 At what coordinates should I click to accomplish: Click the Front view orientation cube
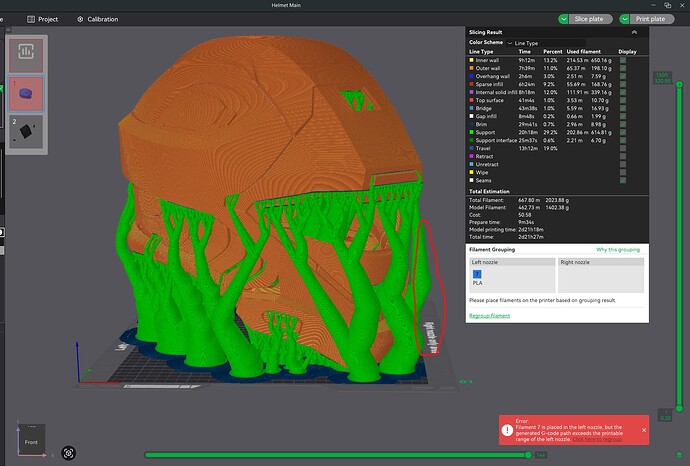(x=31, y=440)
